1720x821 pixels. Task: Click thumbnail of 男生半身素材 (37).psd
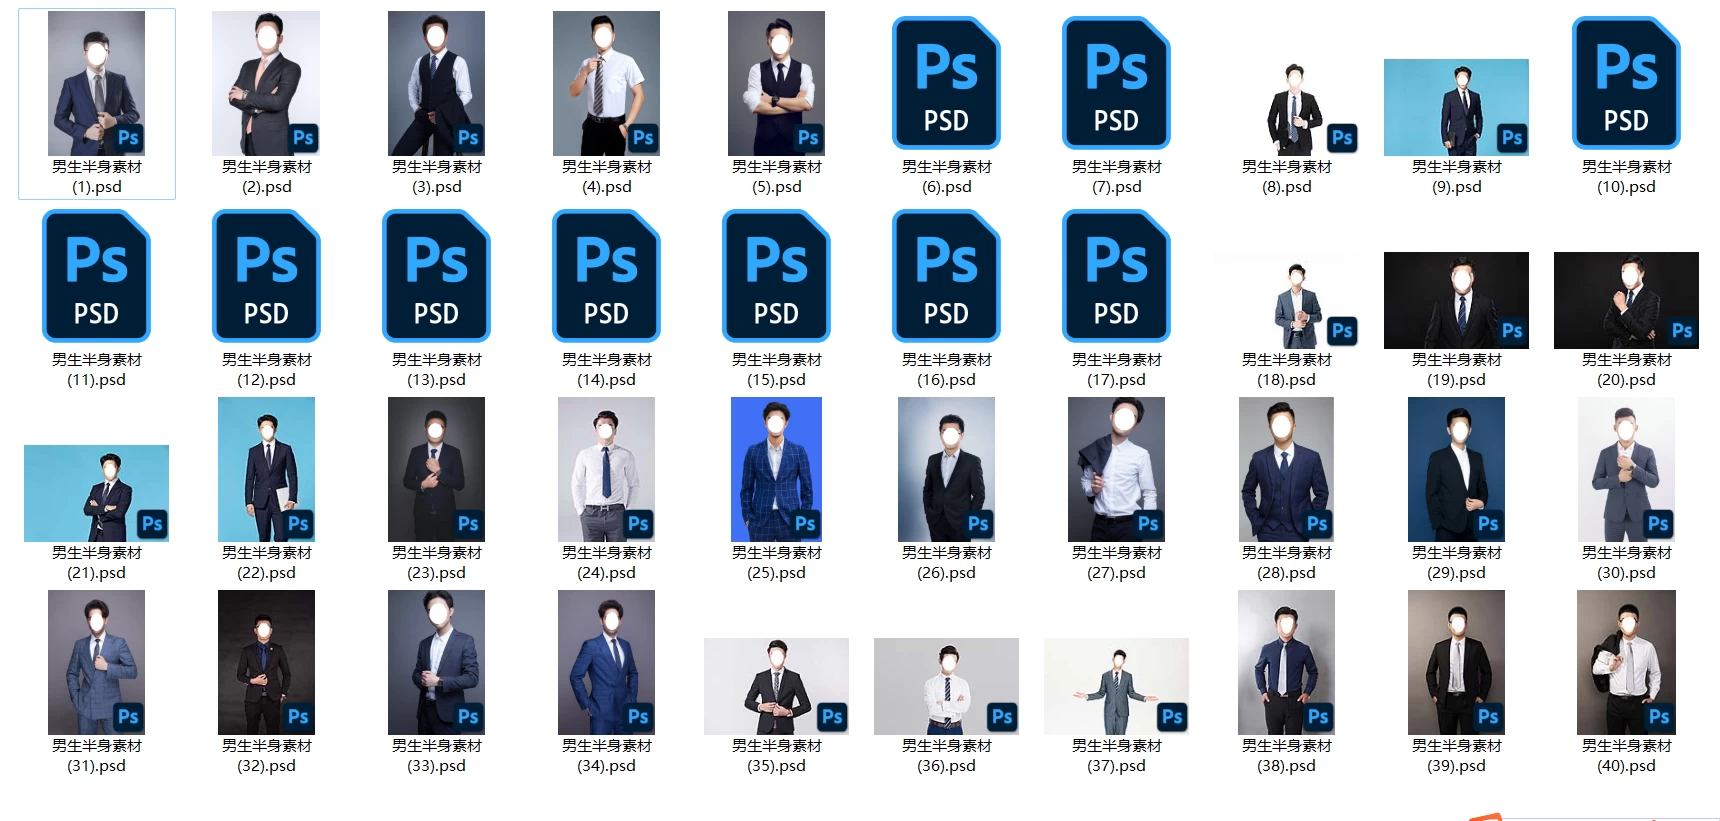click(x=1116, y=686)
